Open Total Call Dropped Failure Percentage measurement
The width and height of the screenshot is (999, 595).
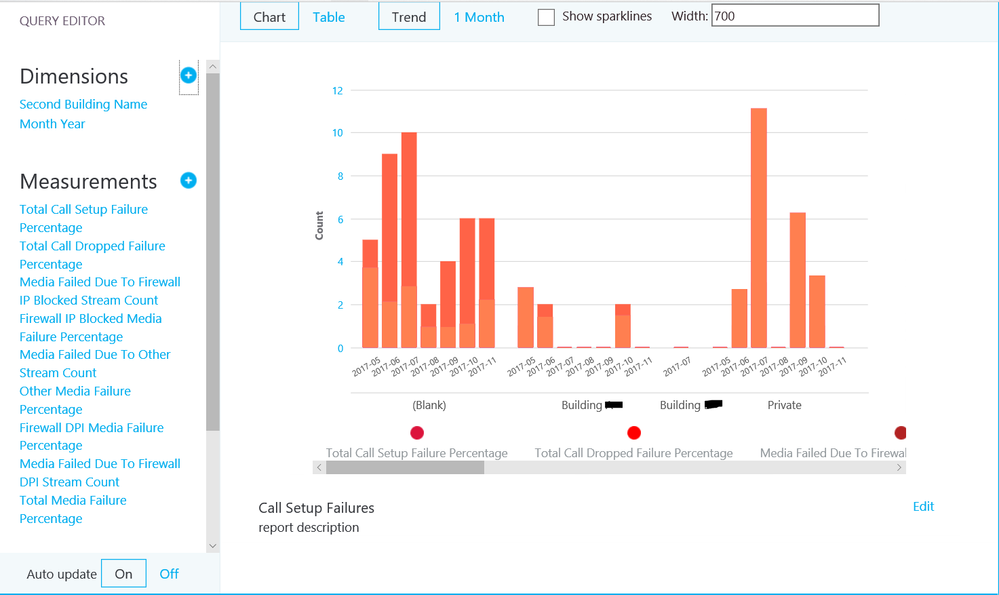[92, 255]
